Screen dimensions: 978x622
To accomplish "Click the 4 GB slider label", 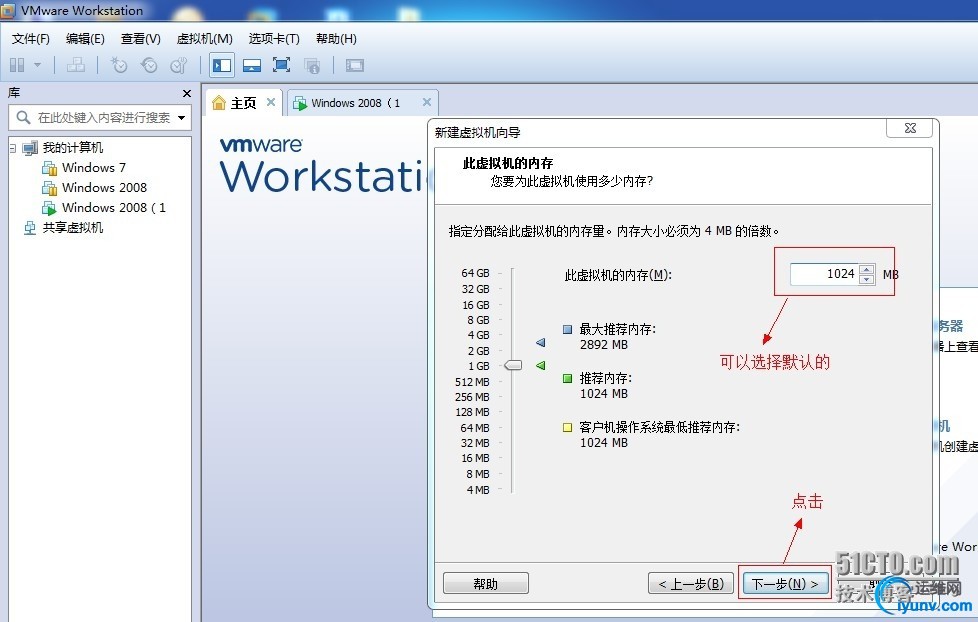I will (478, 335).
